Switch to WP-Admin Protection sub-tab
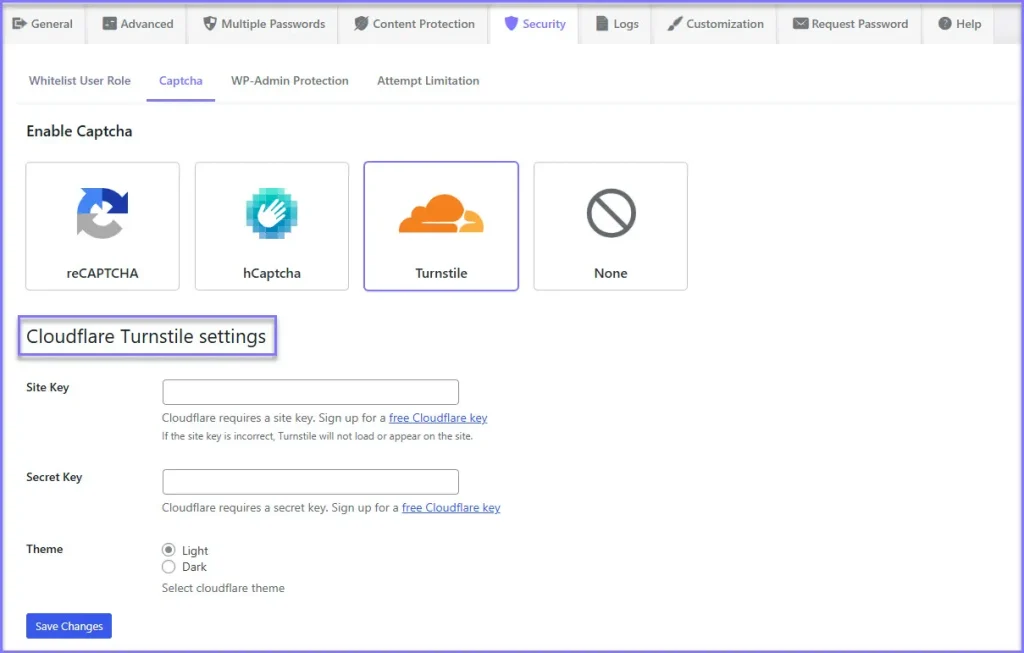Screen dimensions: 1024x653 click(289, 81)
